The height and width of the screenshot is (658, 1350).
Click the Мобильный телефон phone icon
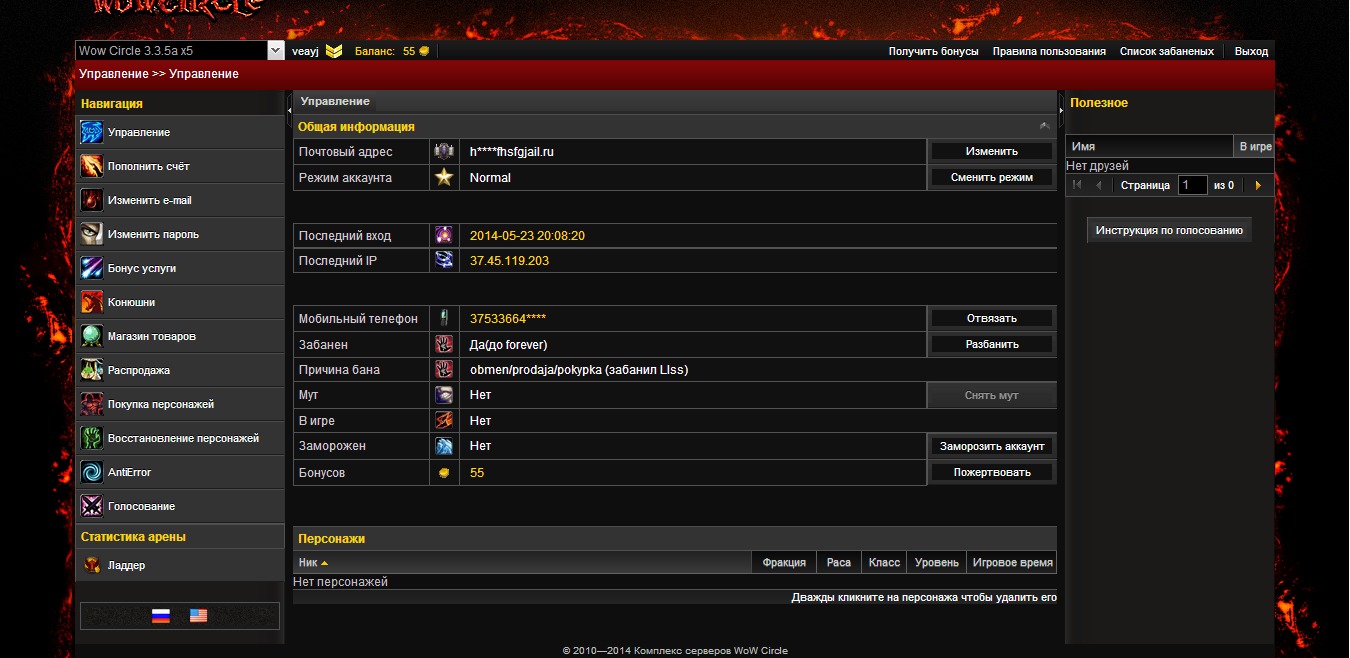[444, 318]
